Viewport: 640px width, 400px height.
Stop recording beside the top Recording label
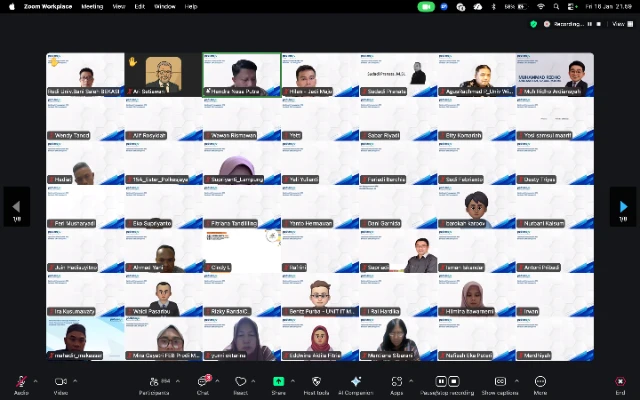(x=599, y=24)
